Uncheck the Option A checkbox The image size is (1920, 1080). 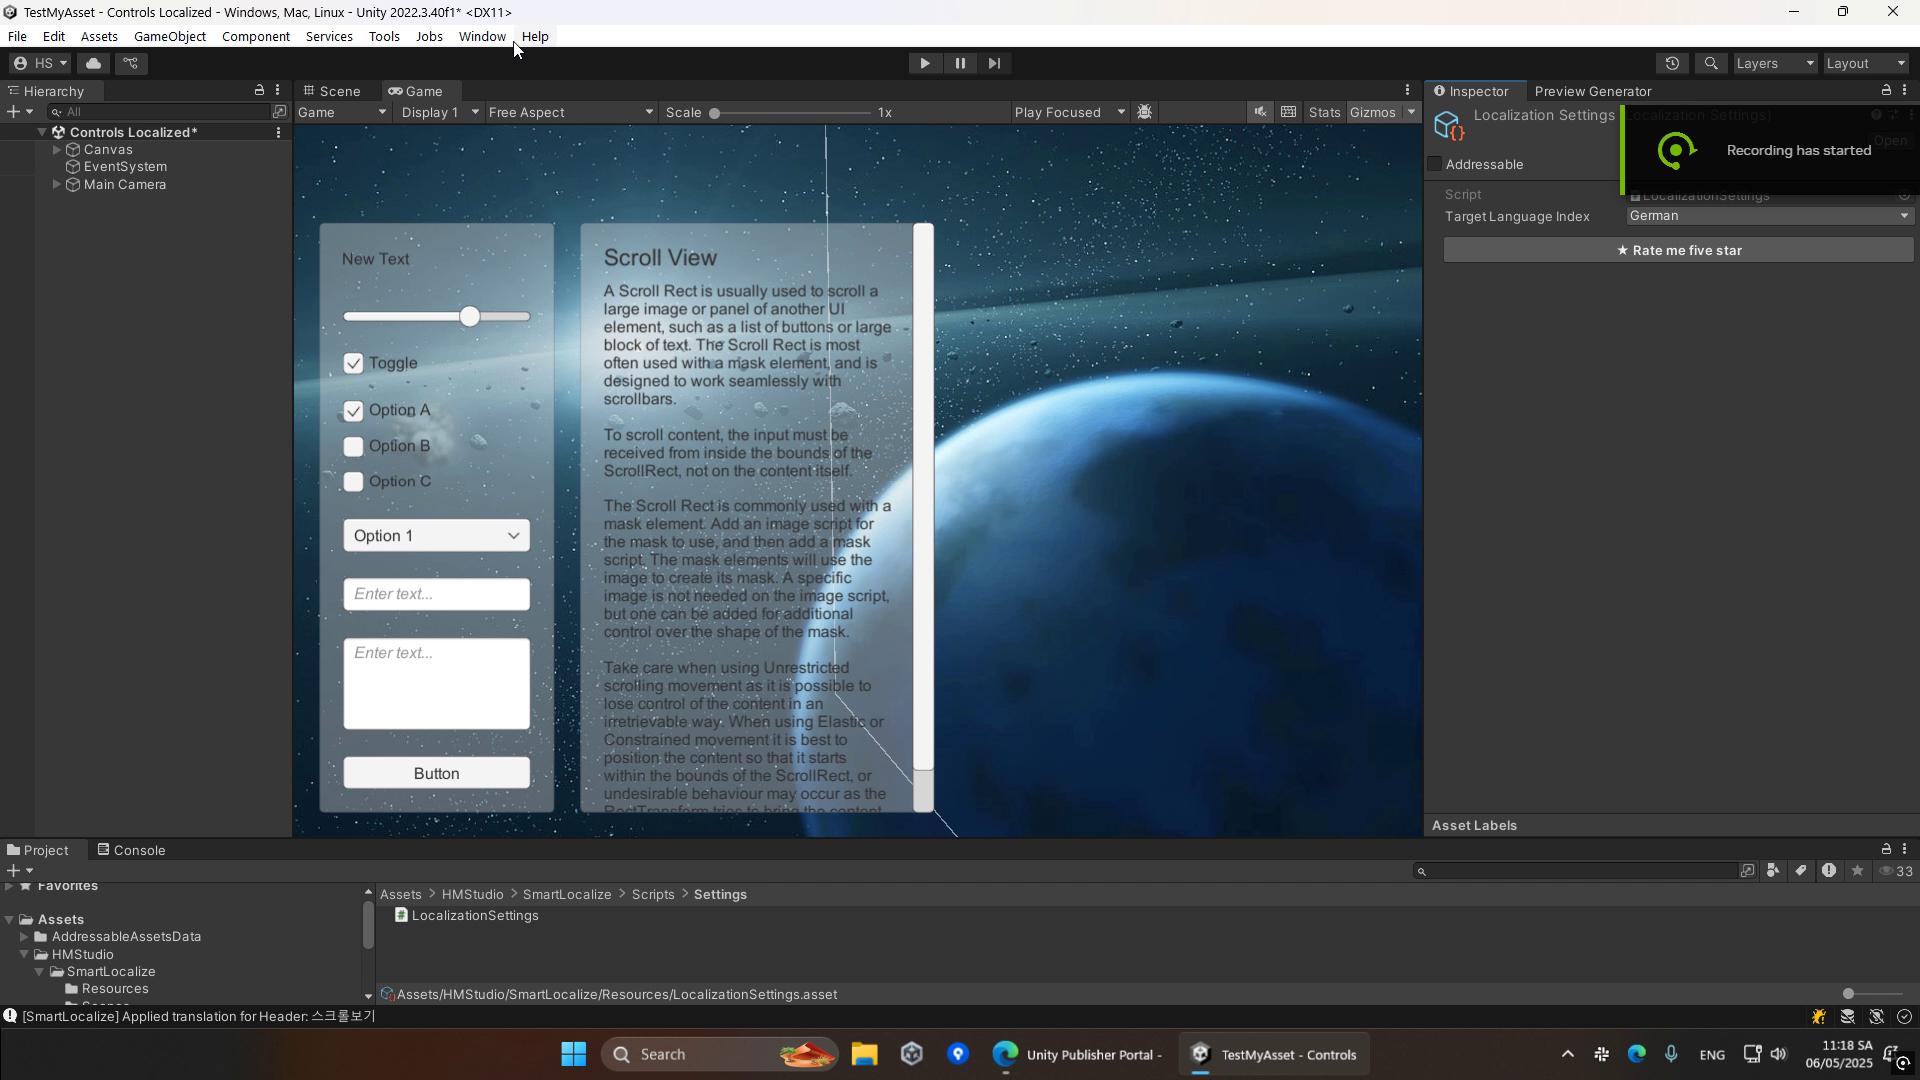click(x=353, y=411)
